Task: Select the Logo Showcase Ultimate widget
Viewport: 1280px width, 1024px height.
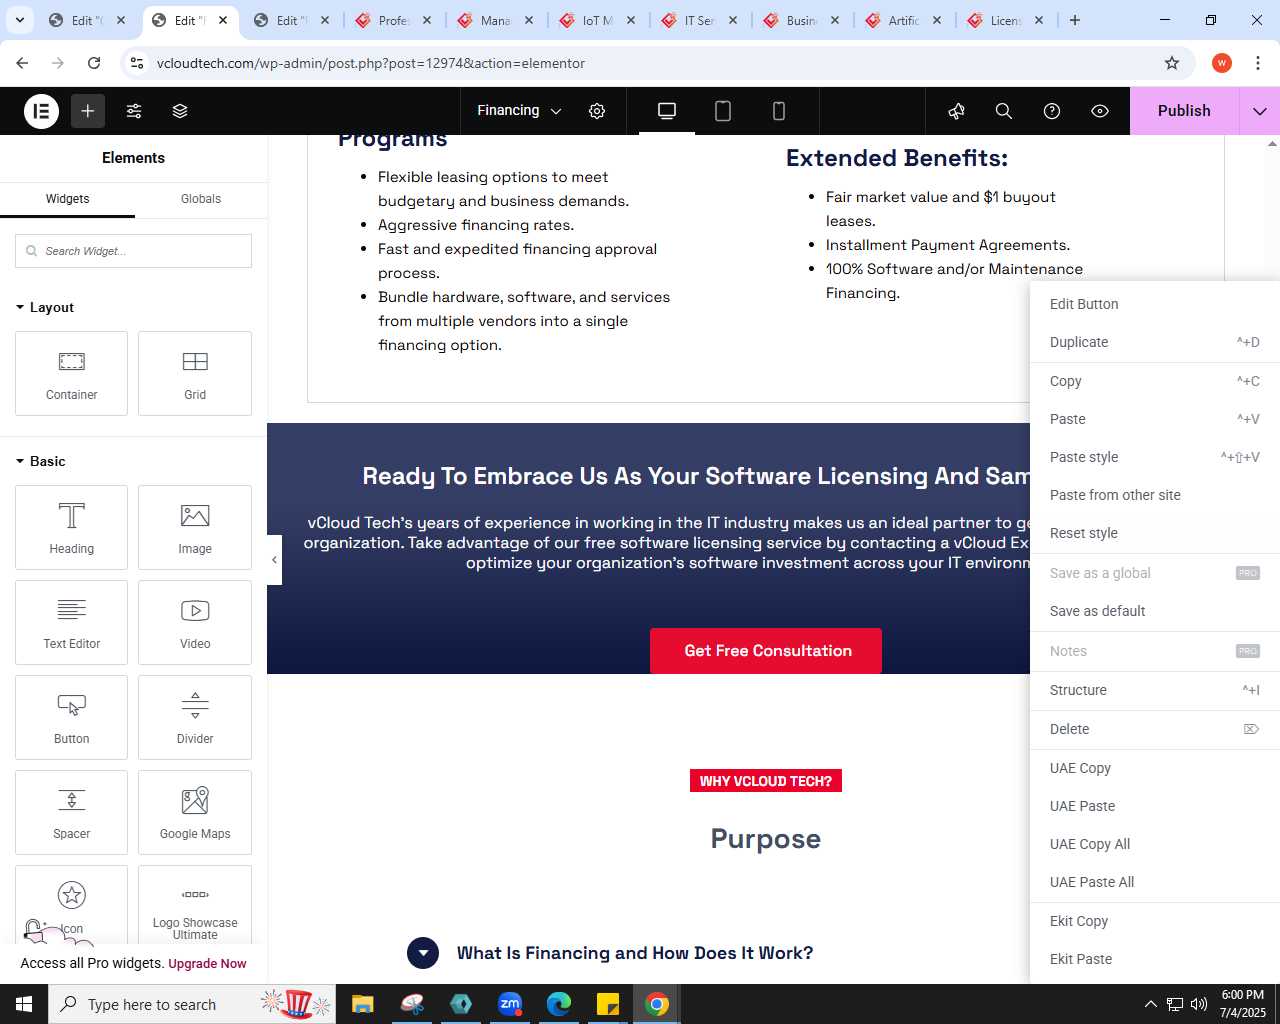Action: pos(195,905)
